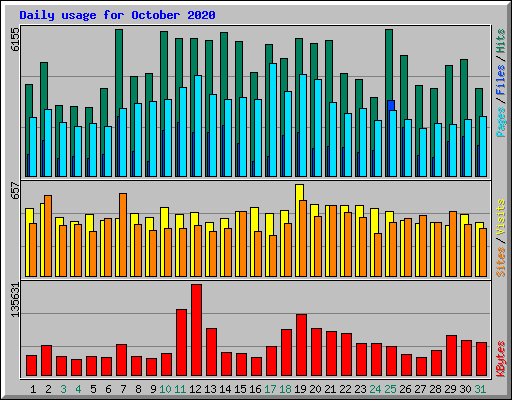The image size is (512, 400).
Task: Select day label 1 on the x-axis
Action: (33, 389)
